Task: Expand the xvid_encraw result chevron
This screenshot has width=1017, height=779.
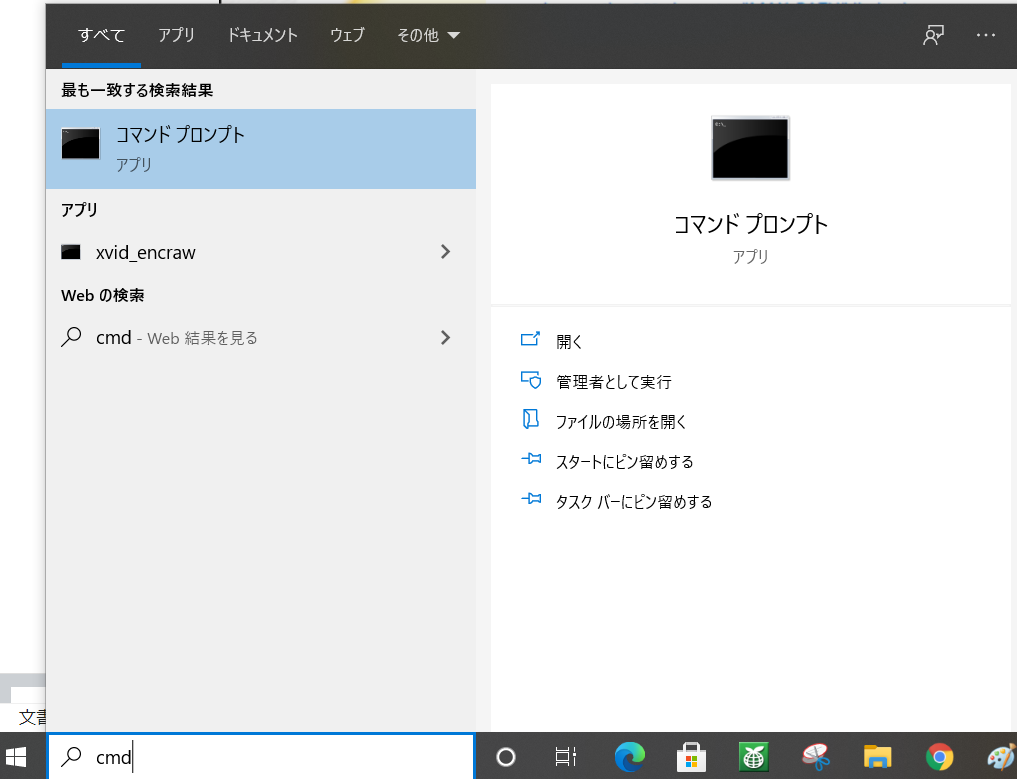Action: pyautogui.click(x=445, y=252)
